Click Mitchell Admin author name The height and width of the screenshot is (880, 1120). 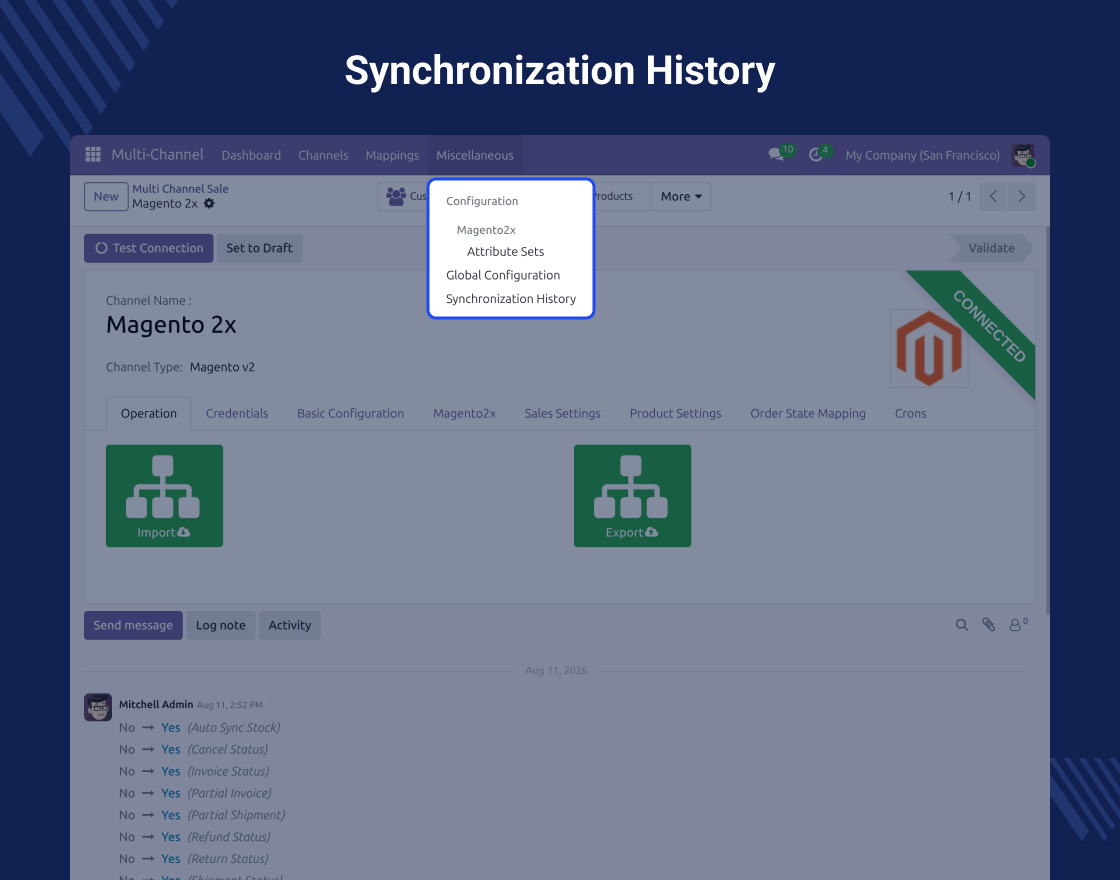156,704
